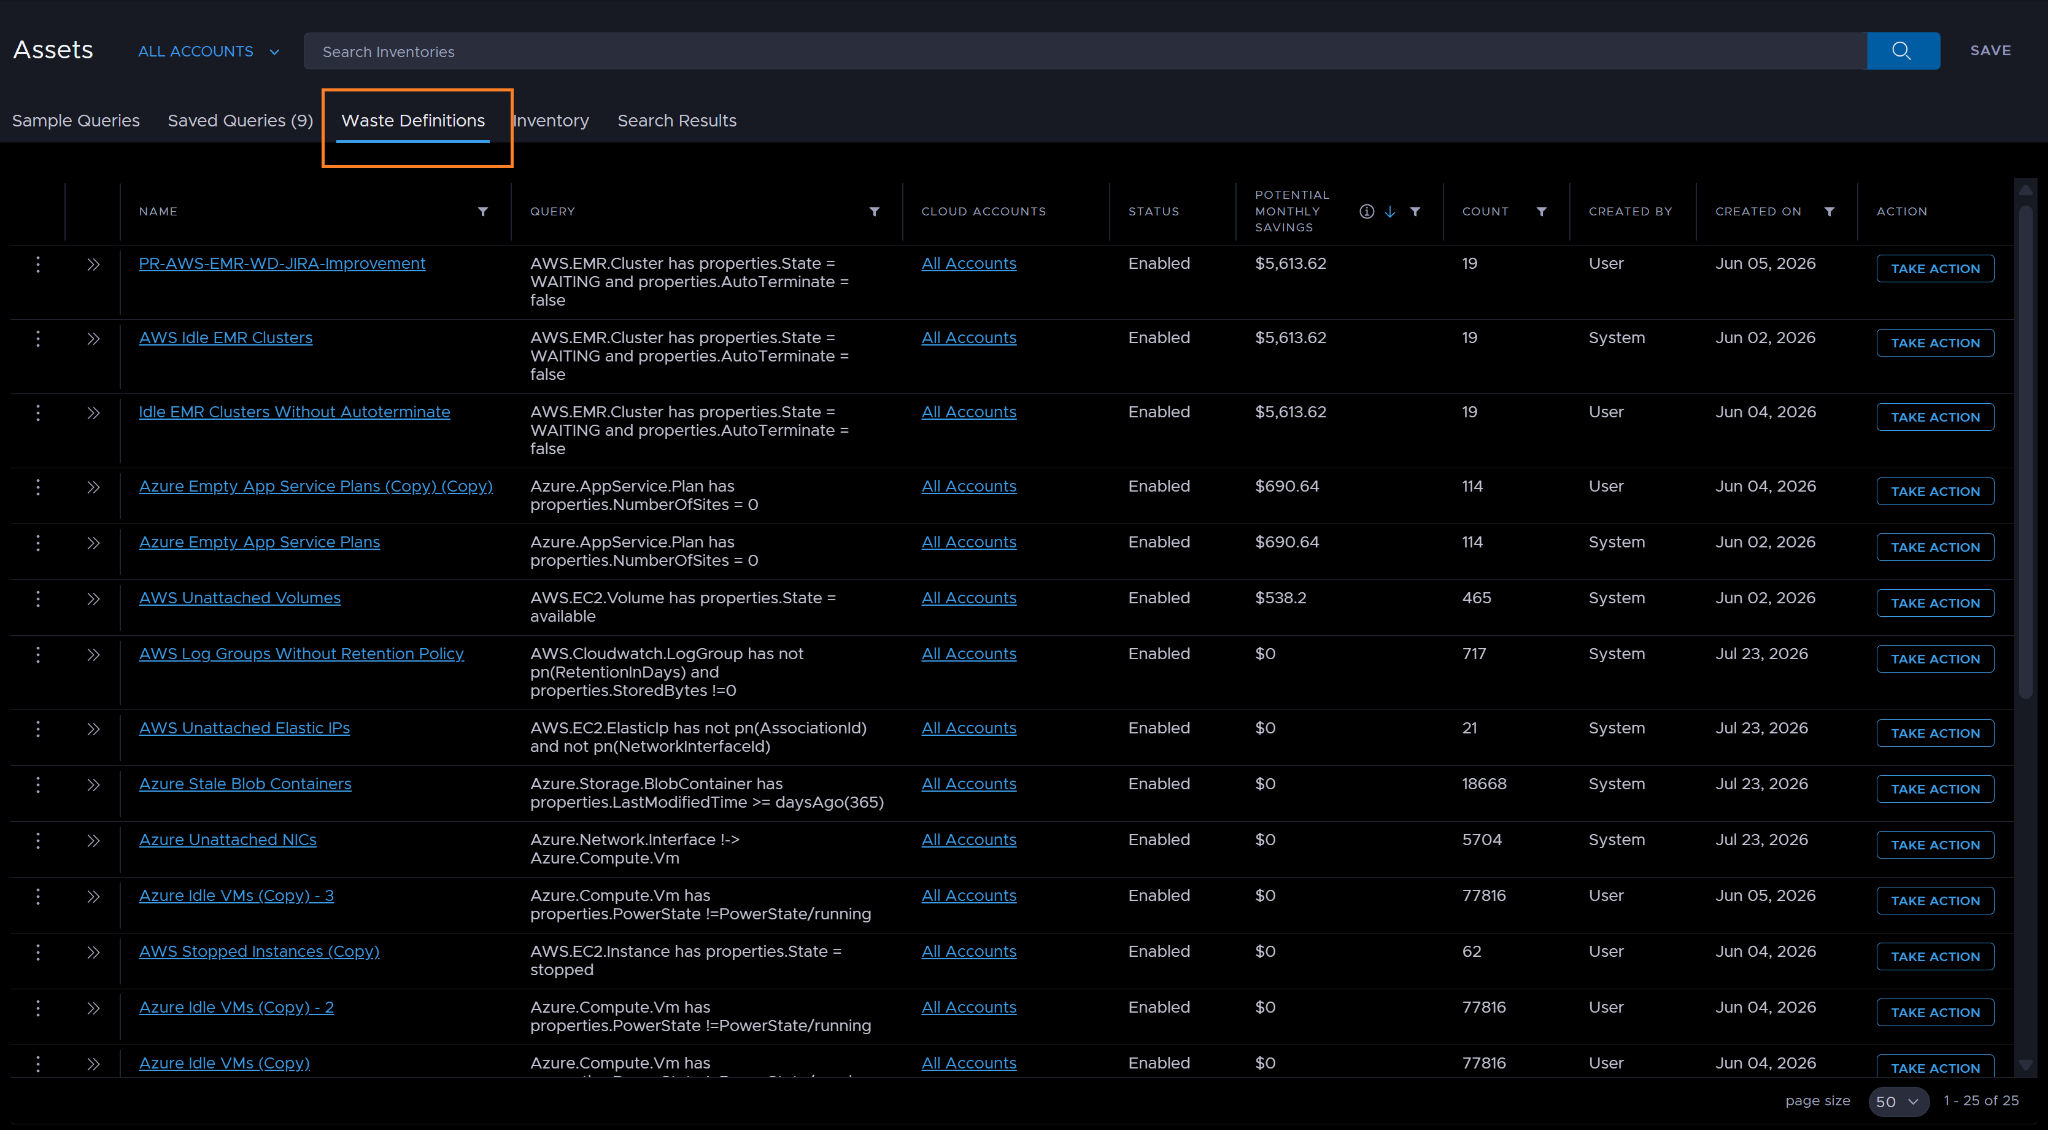This screenshot has height=1130, width=2048.
Task: Open filter for Potential Monthly Savings column
Action: coord(1415,212)
